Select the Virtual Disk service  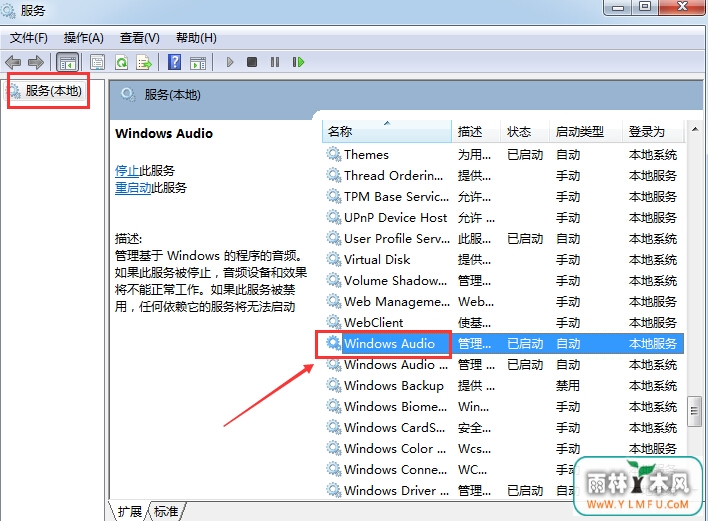tap(503, 260)
